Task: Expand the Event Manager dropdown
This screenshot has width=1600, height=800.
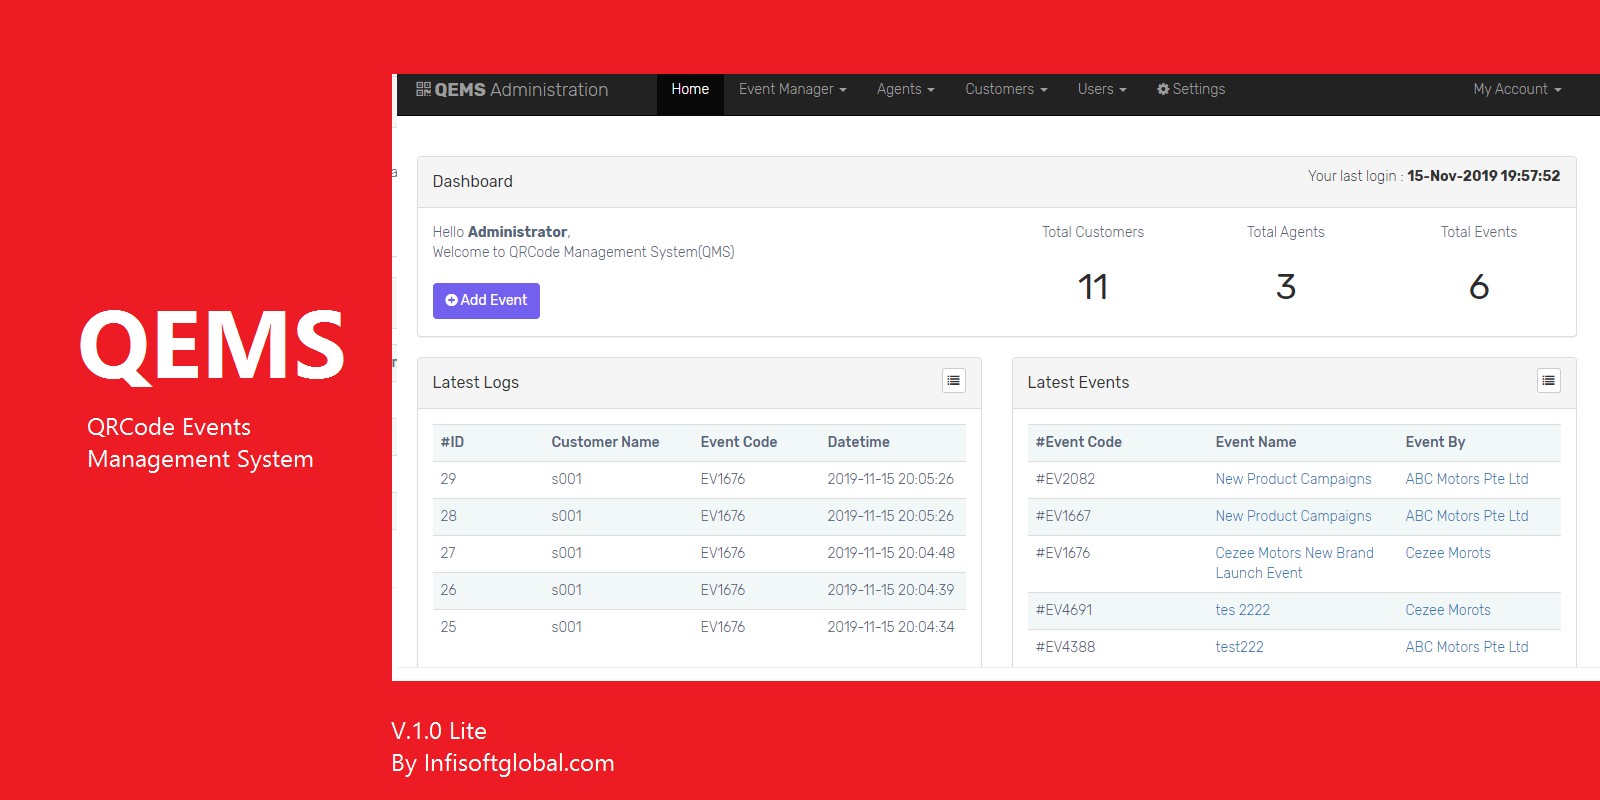Action: pyautogui.click(x=792, y=89)
